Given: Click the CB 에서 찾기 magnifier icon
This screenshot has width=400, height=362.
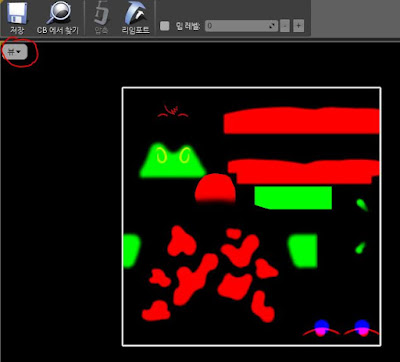Looking at the screenshot, I should (x=59, y=13).
